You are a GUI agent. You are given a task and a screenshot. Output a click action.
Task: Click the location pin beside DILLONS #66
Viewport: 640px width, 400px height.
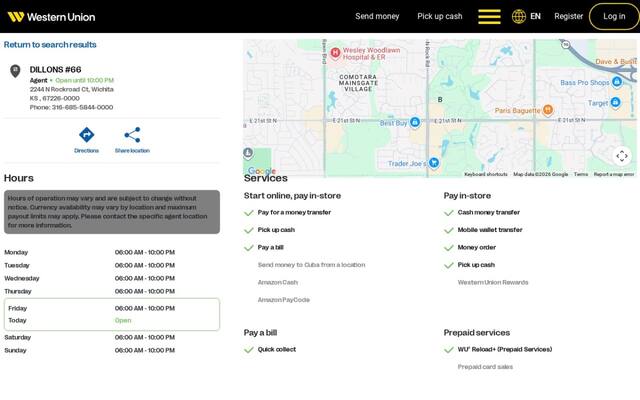[15, 71]
